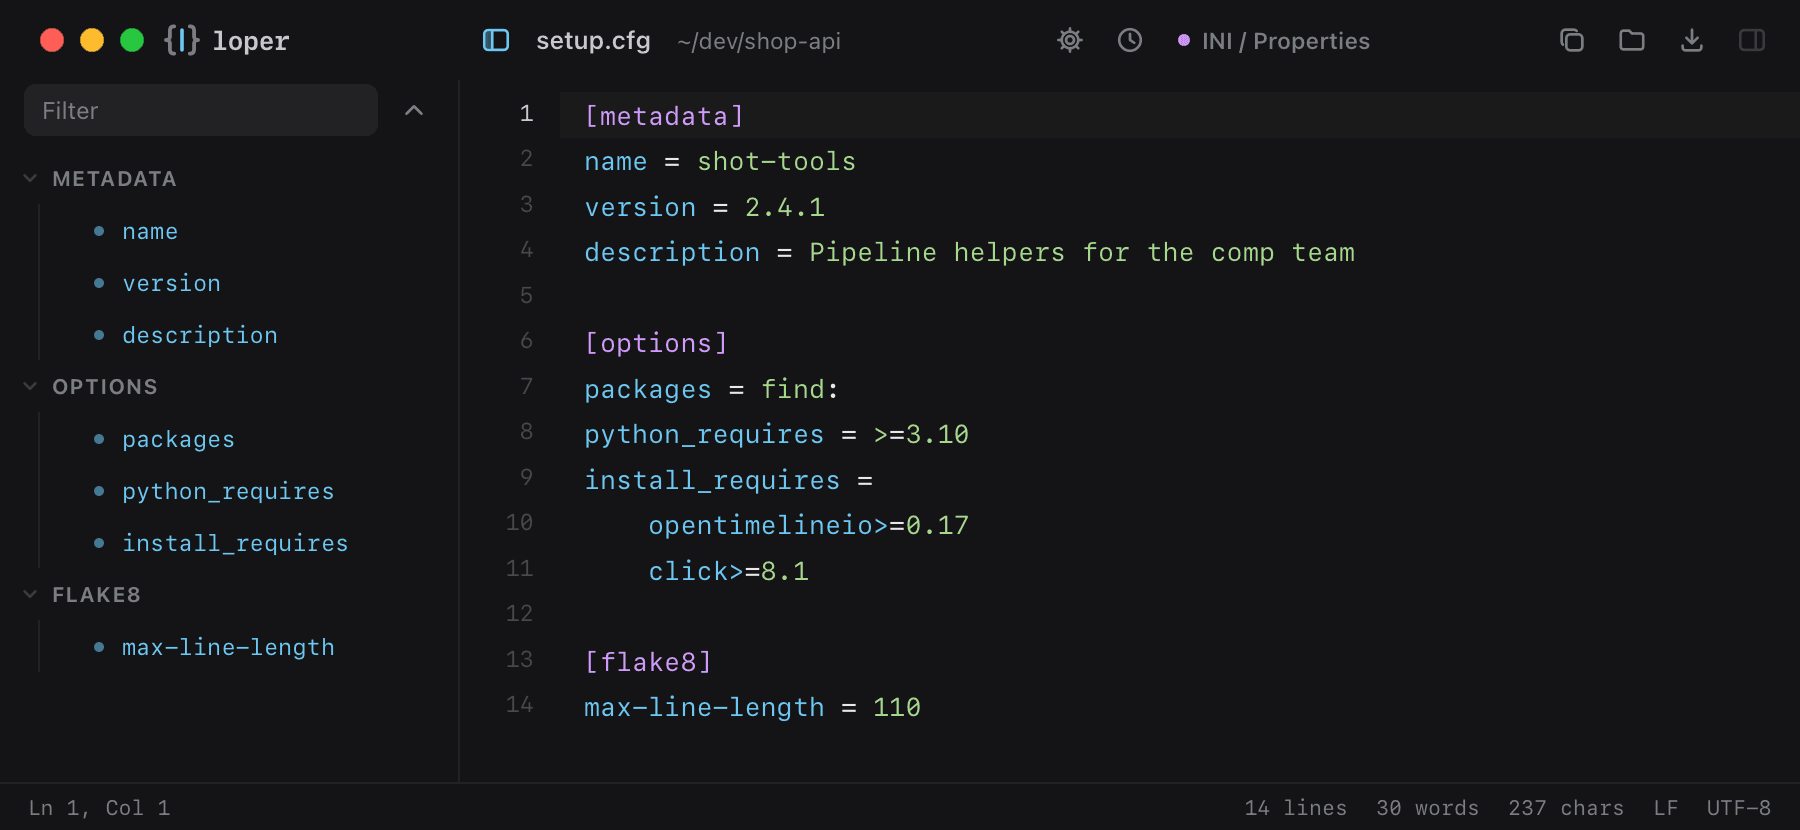The height and width of the screenshot is (830, 1800).
Task: Copy file contents with the copy icon
Action: point(1572,40)
